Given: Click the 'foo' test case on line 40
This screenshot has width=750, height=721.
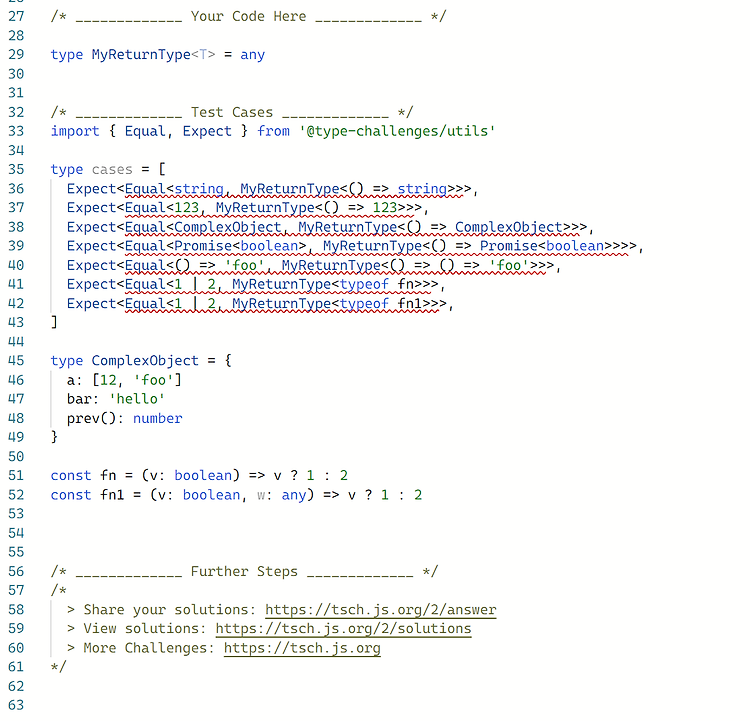Looking at the screenshot, I should 313,266.
